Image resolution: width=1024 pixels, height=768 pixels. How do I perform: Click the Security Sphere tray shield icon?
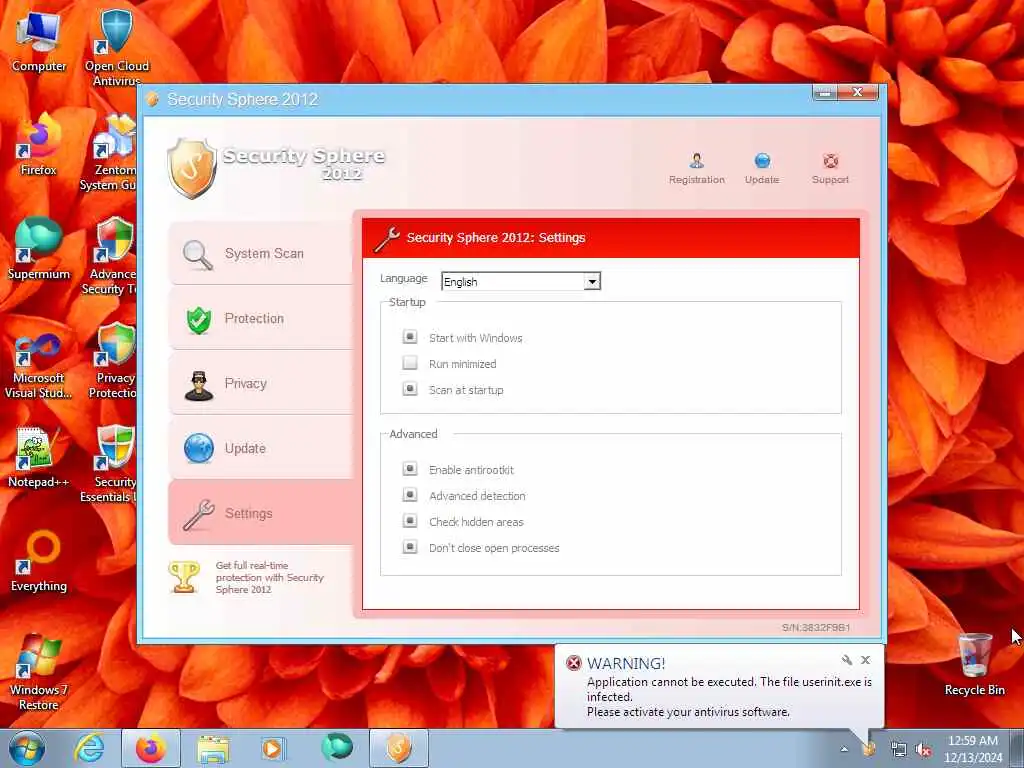[x=869, y=749]
